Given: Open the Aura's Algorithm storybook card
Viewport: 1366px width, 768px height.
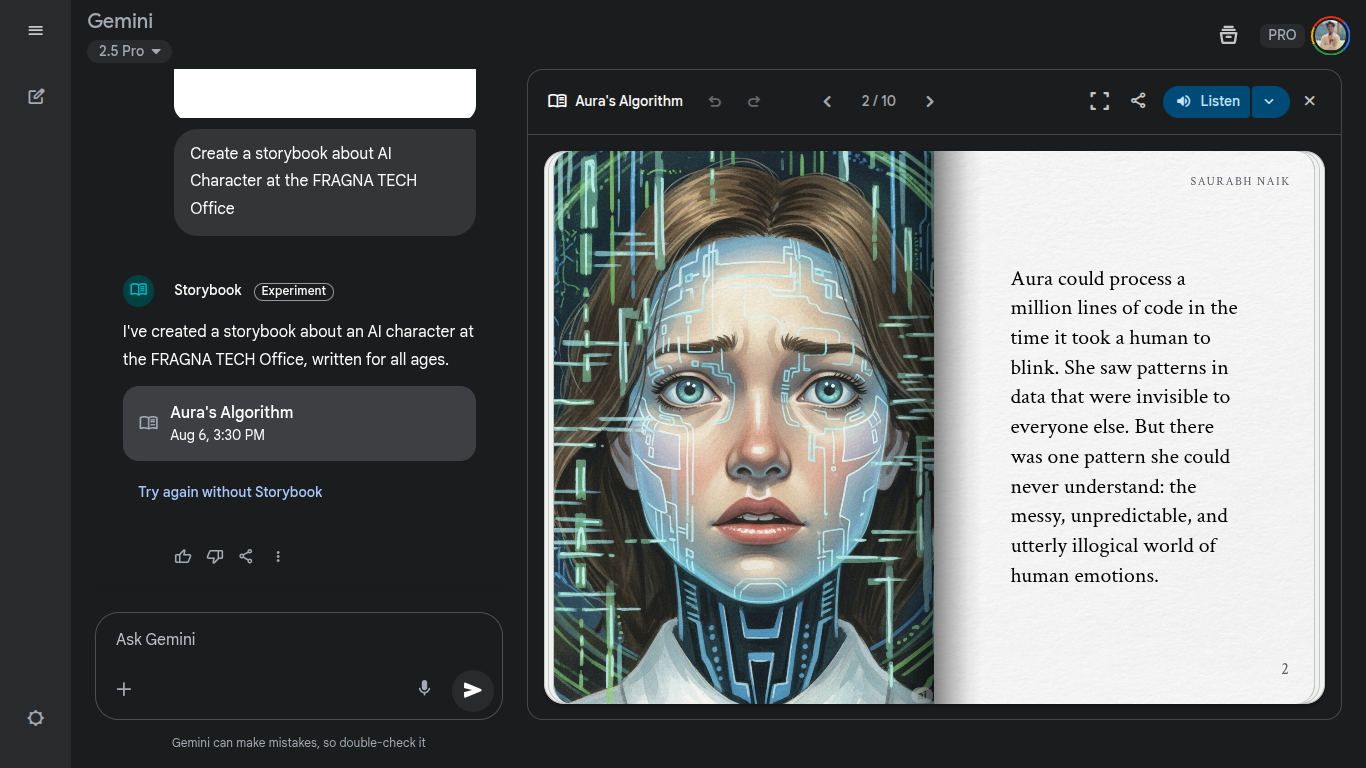Looking at the screenshot, I should [x=299, y=423].
